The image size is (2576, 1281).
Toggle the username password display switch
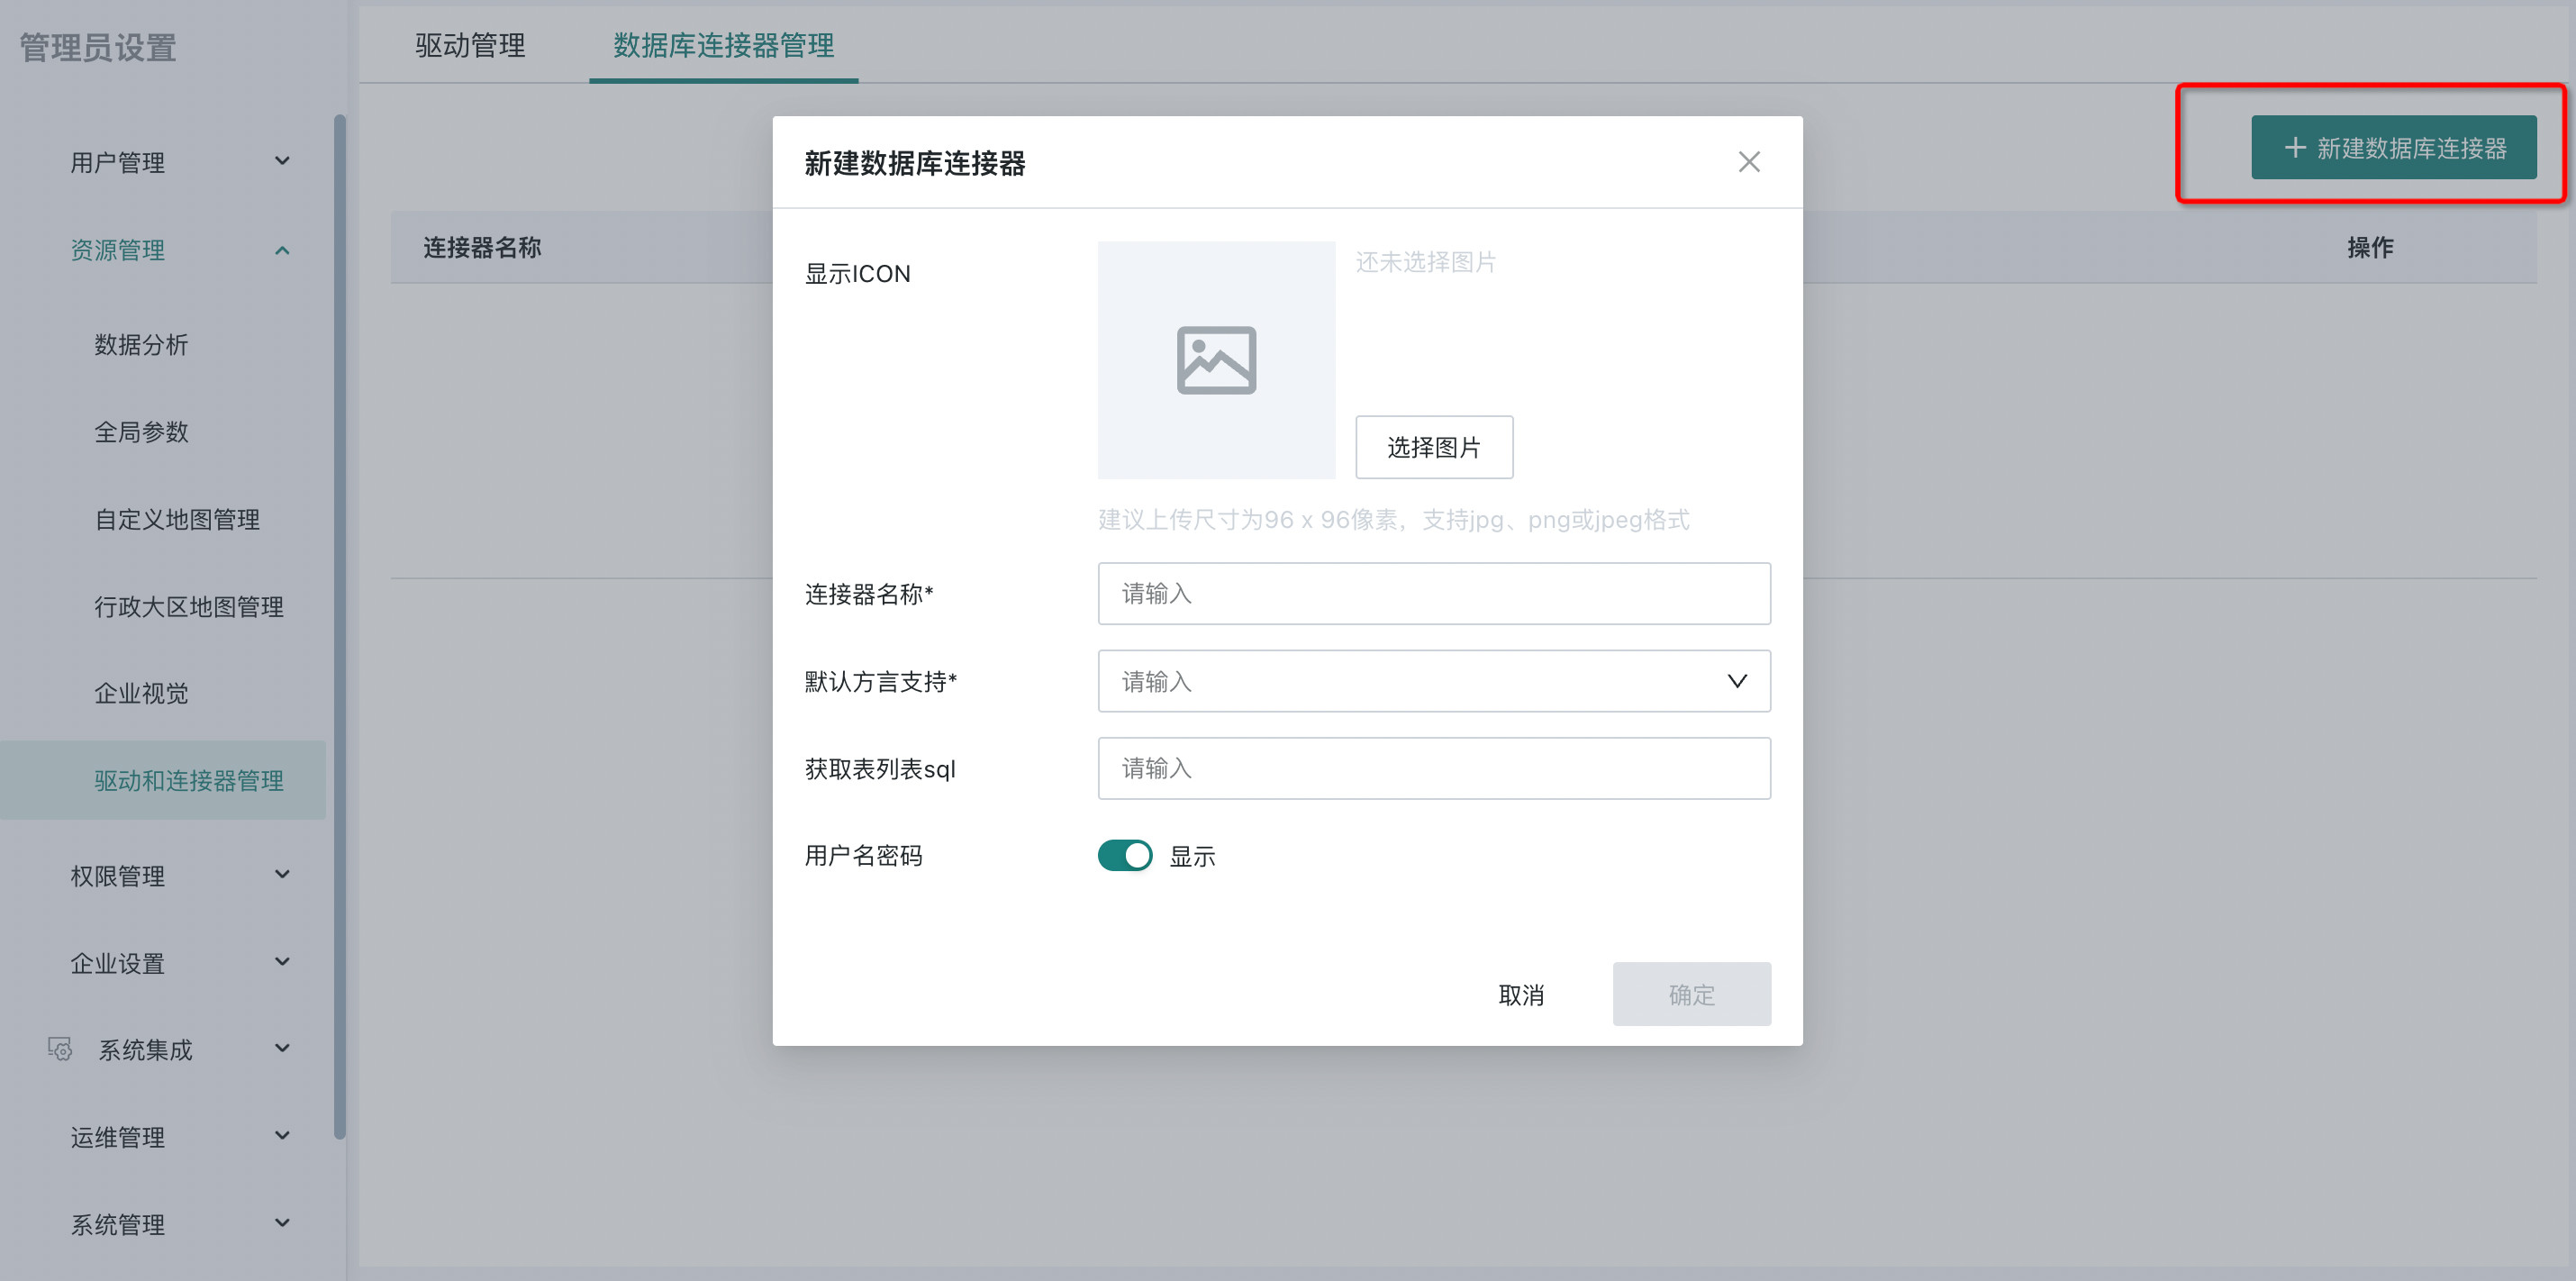point(1125,856)
